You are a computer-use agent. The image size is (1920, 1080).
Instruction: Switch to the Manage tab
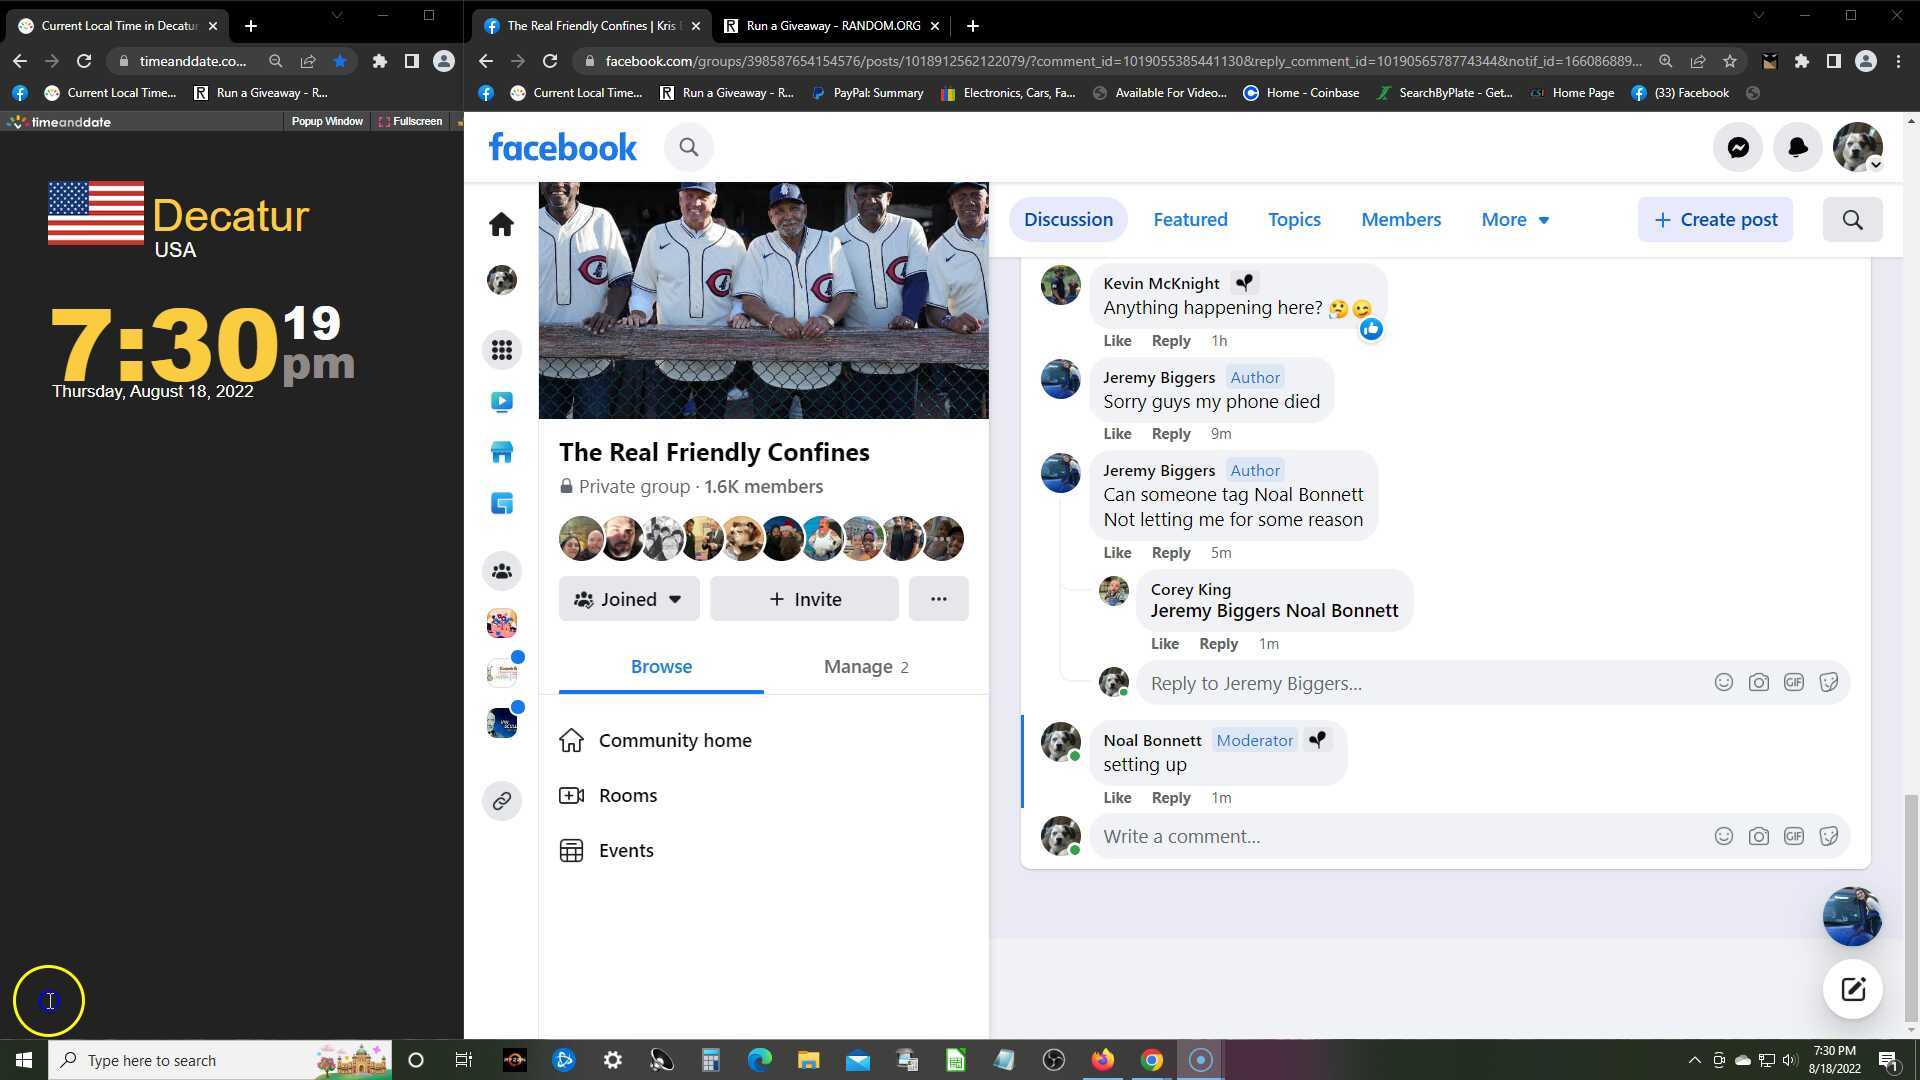pos(865,667)
